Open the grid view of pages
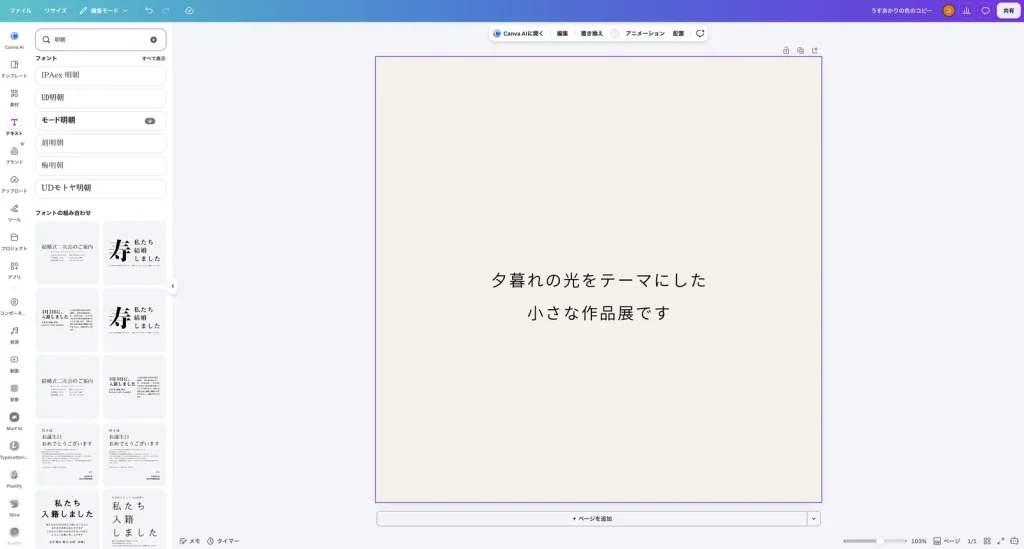Image resolution: width=1024 pixels, height=549 pixels. pos(987,541)
